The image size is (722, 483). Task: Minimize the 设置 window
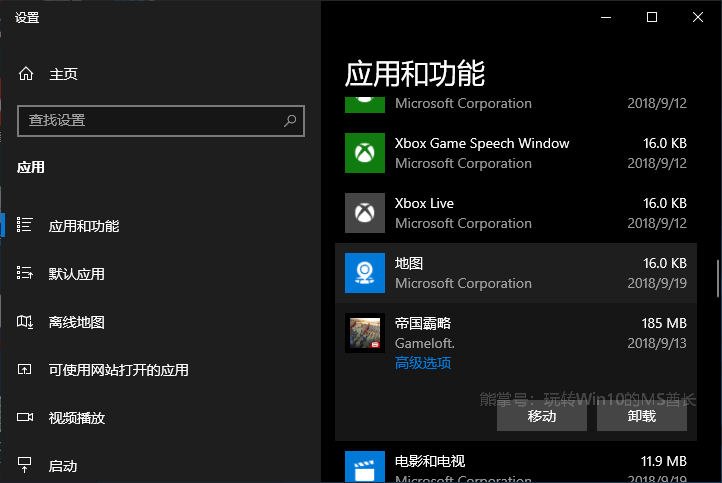(x=606, y=17)
